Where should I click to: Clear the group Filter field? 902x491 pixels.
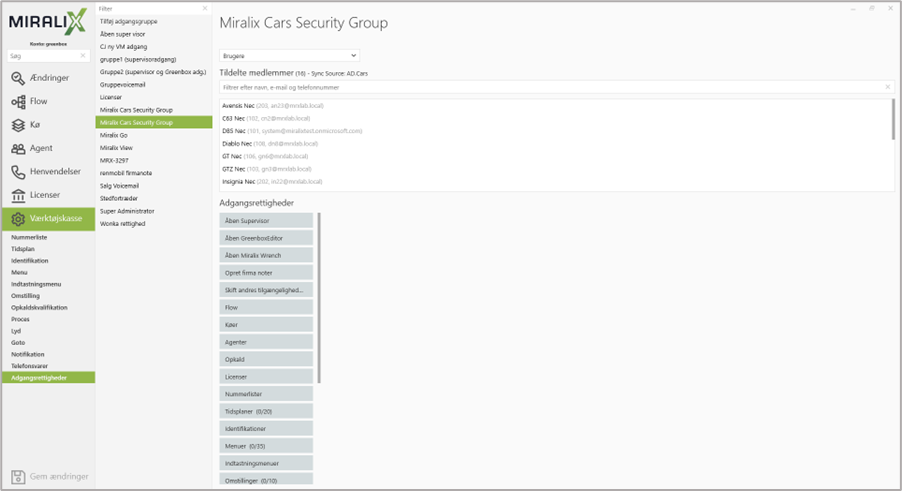point(205,9)
